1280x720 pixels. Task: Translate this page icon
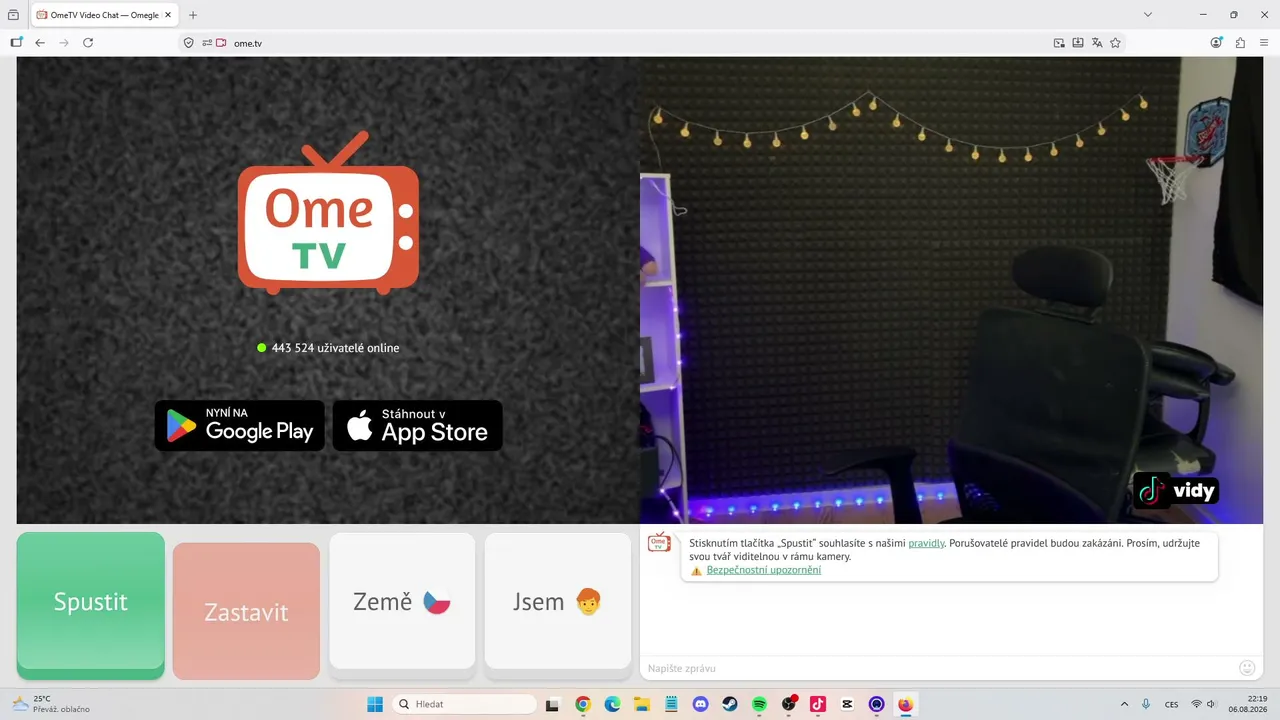[x=1097, y=43]
